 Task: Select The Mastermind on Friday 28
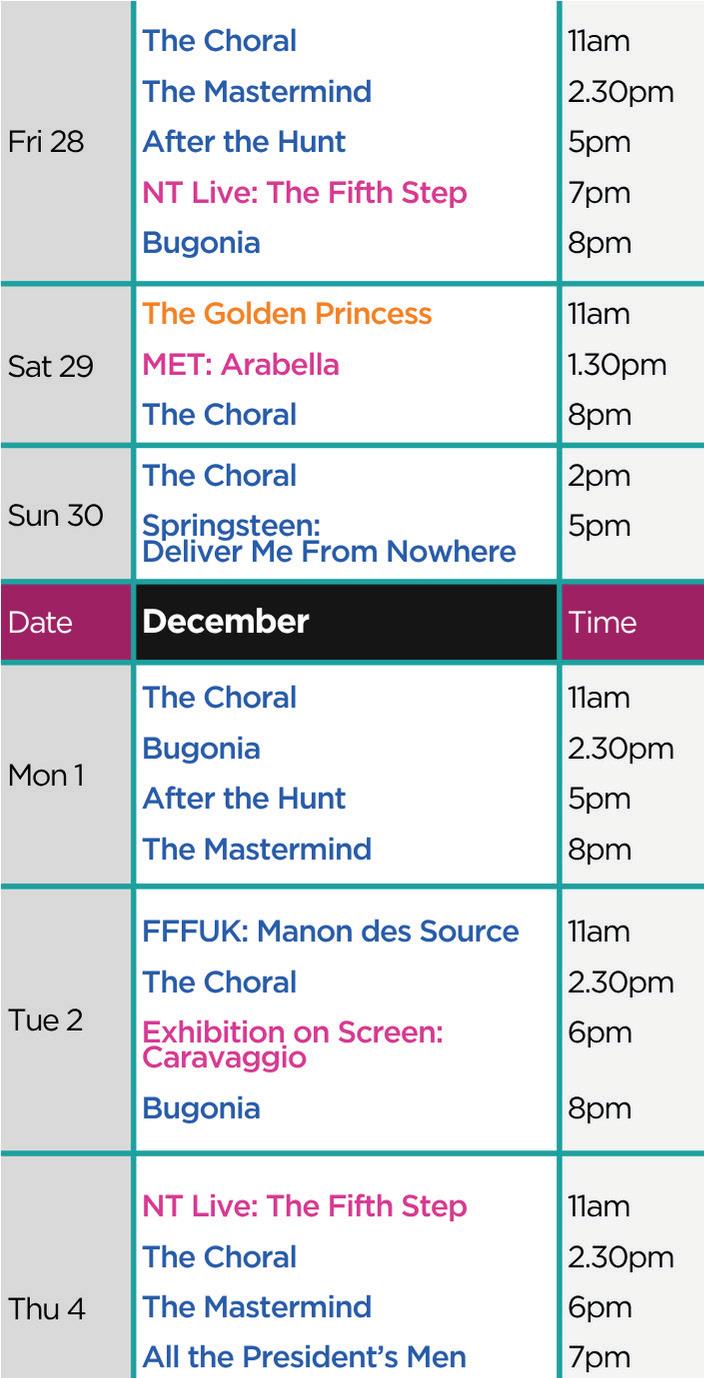[x=257, y=92]
